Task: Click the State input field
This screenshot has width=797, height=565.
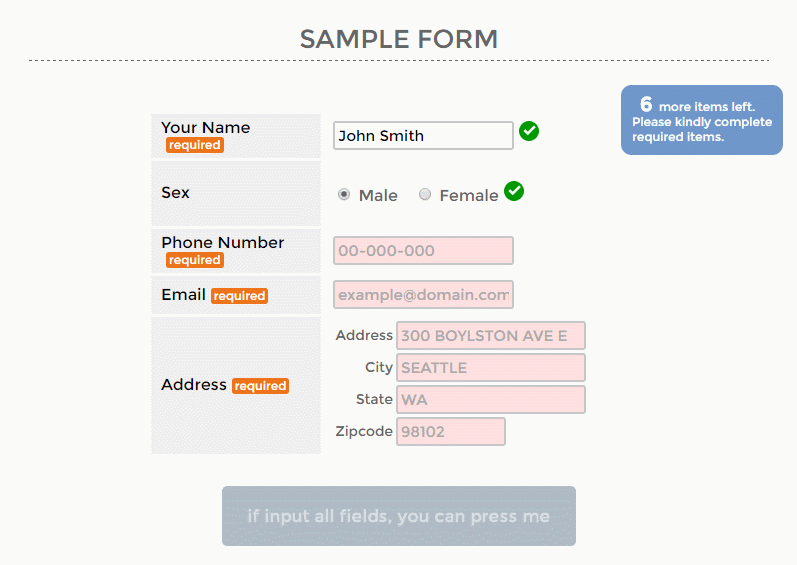Action: pyautogui.click(x=491, y=399)
